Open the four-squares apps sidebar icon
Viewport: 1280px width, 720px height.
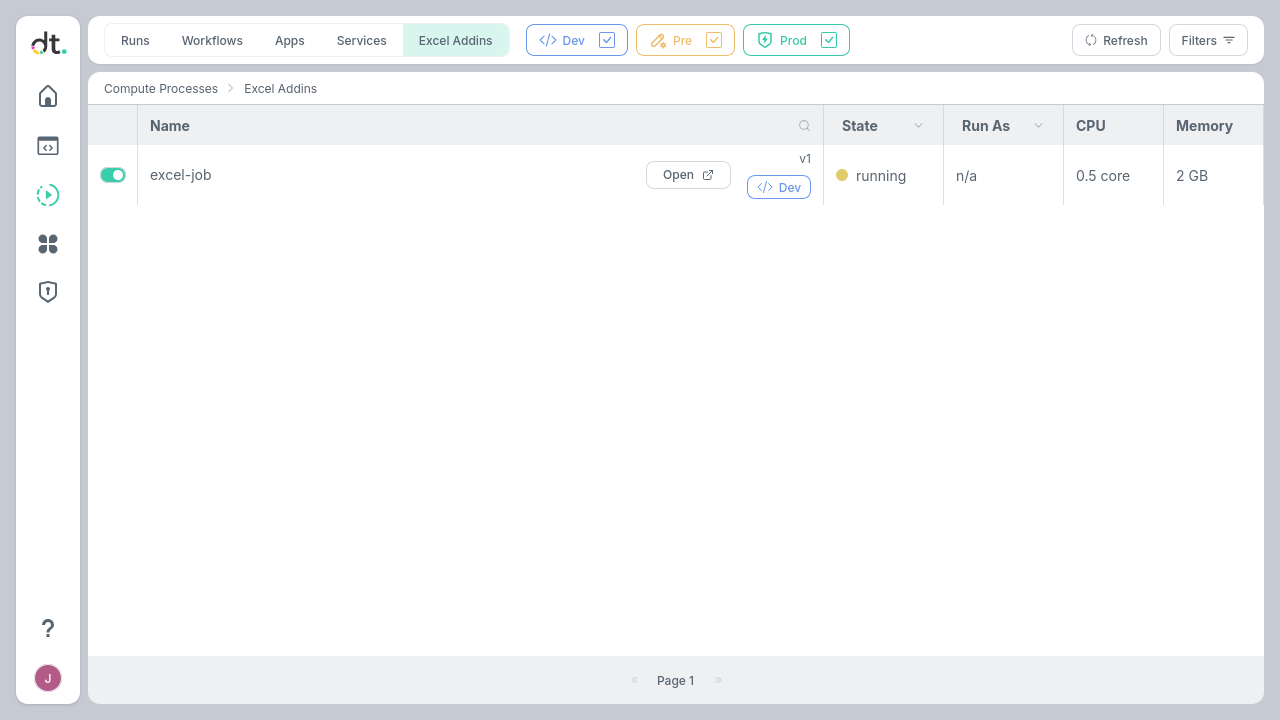coord(48,244)
